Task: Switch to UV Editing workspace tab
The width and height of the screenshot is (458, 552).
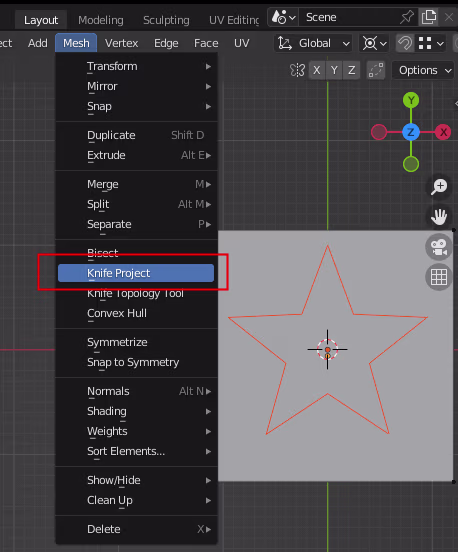Action: [x=234, y=20]
